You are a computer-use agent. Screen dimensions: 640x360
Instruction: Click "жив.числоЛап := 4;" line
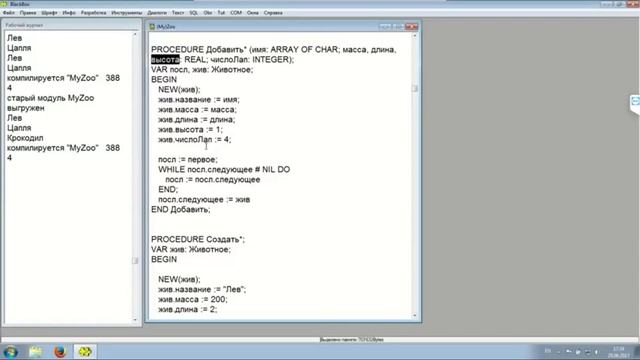(195, 140)
